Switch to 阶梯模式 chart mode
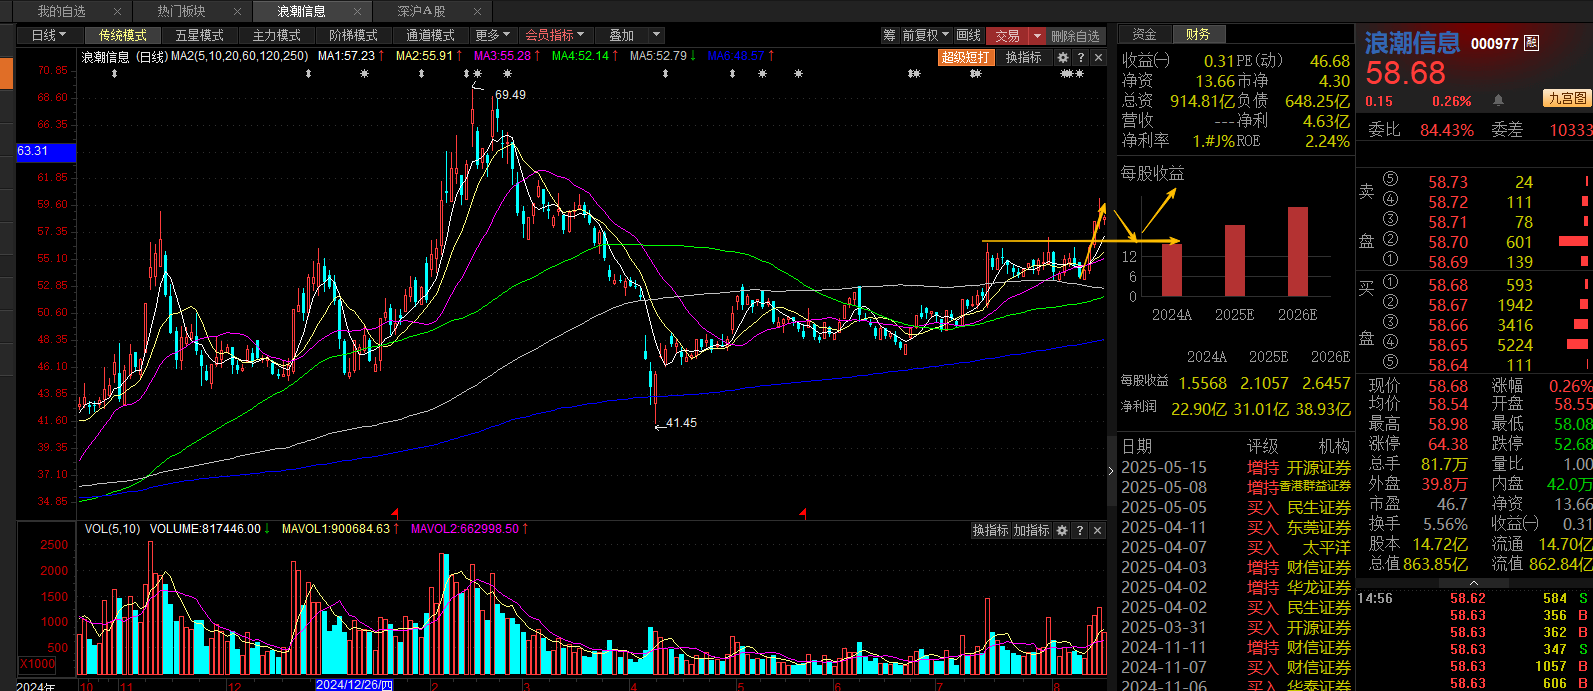Viewport: 1593px width, 691px height. point(353,35)
